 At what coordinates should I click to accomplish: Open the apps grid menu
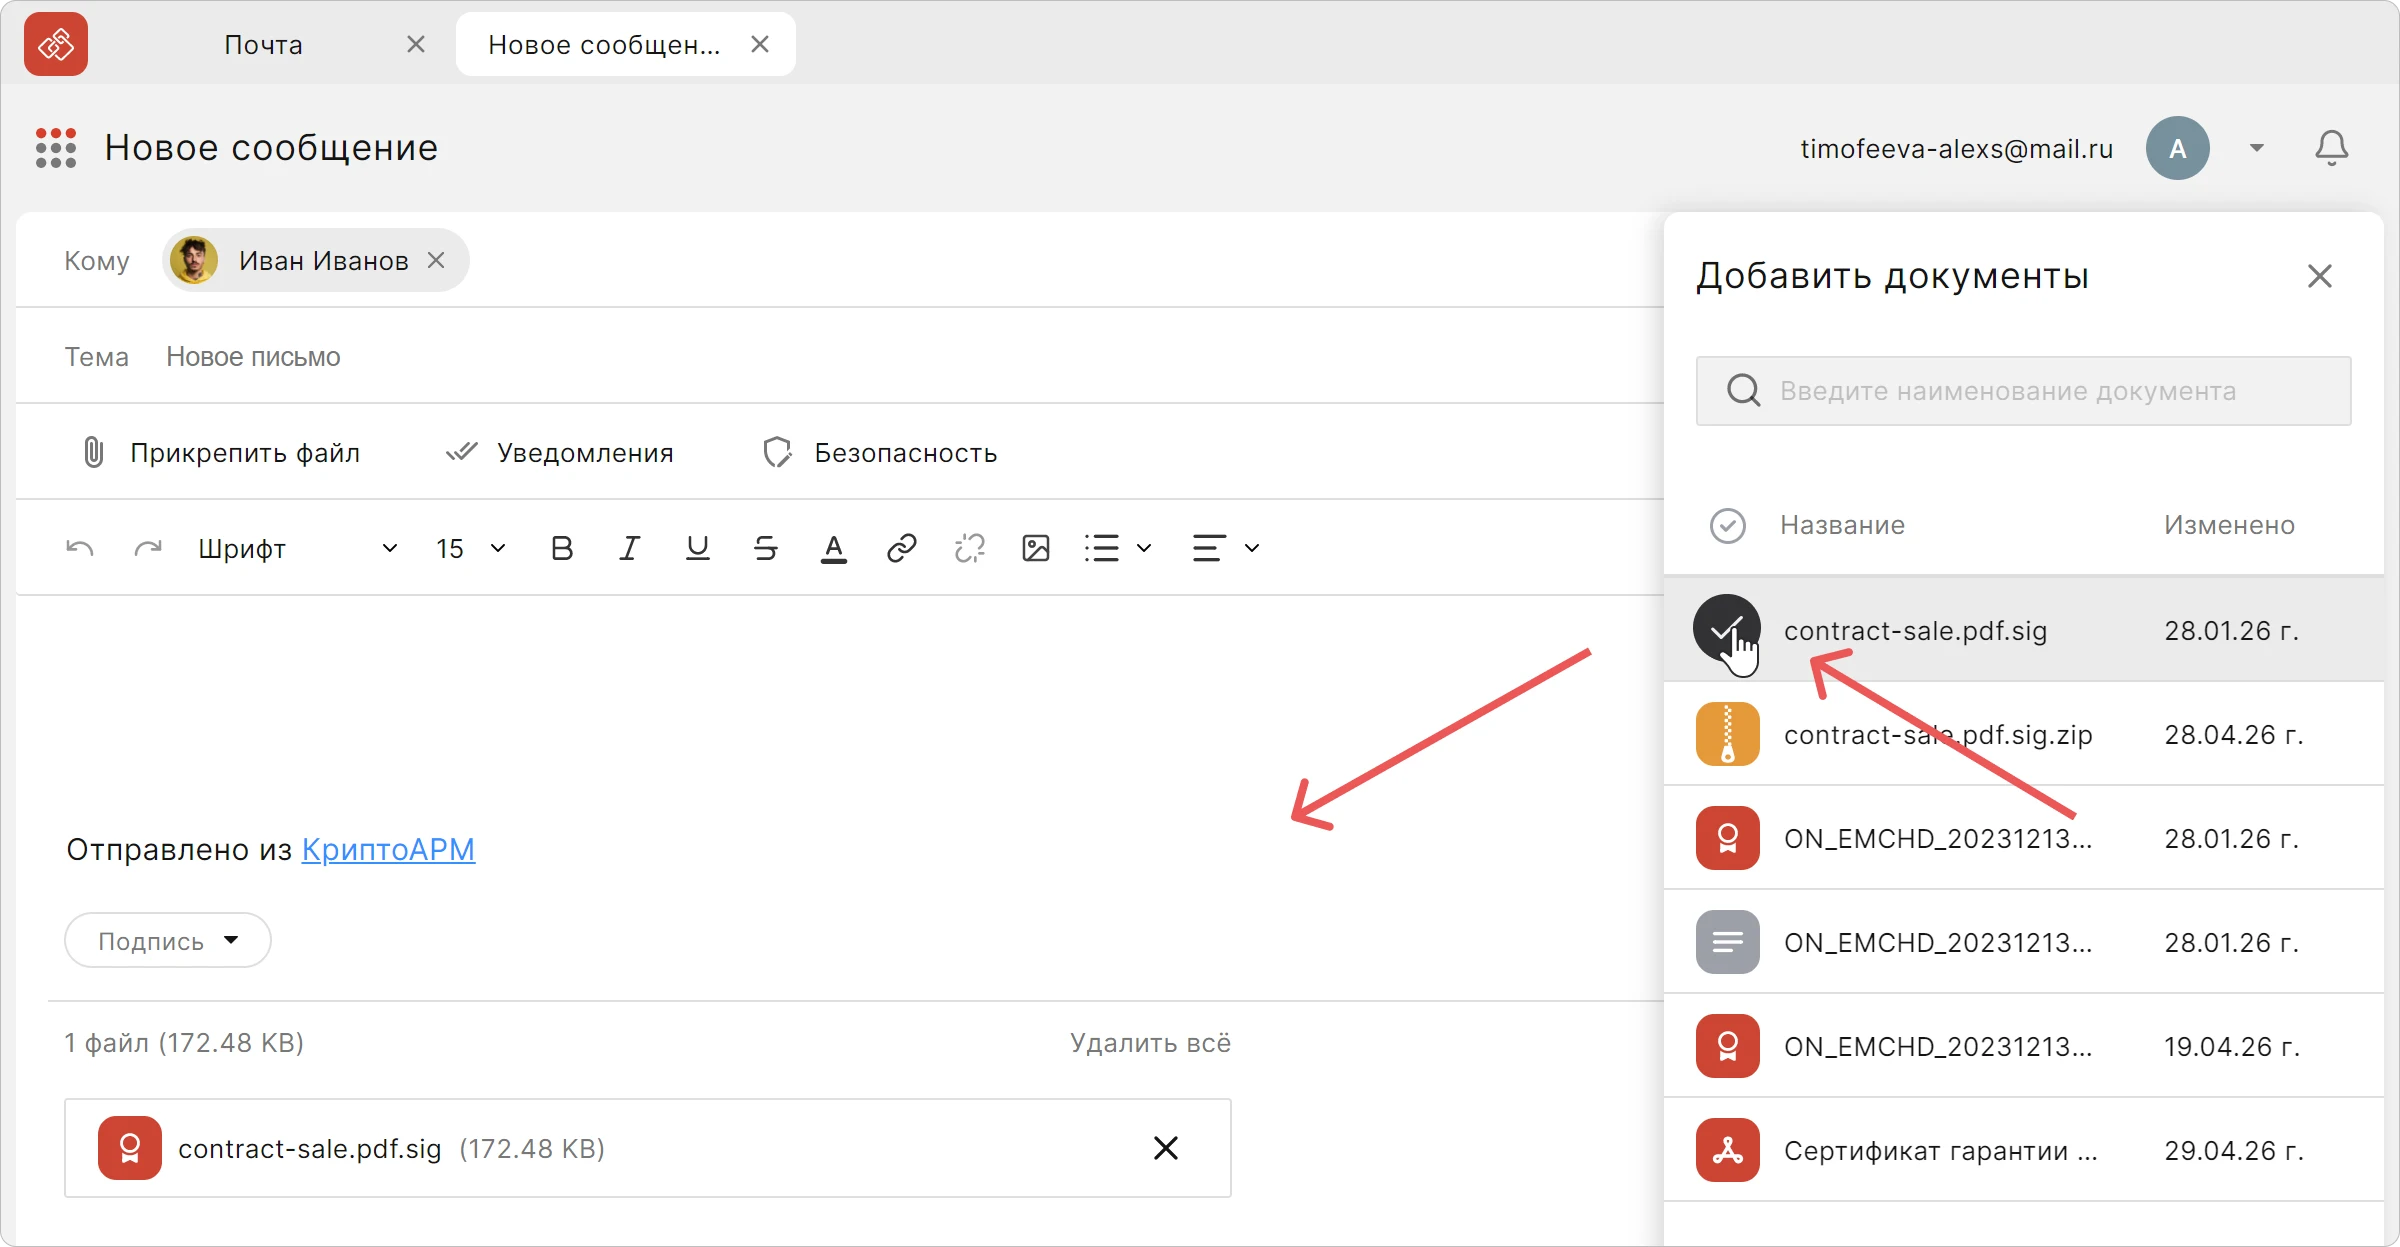[56, 148]
